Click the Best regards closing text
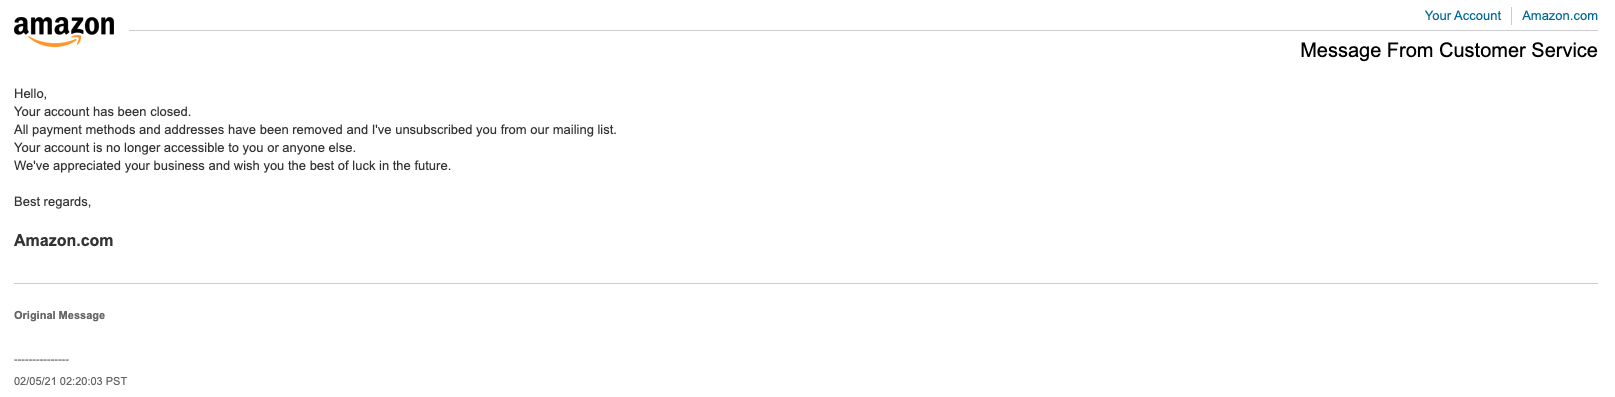The height and width of the screenshot is (397, 1615). point(52,202)
